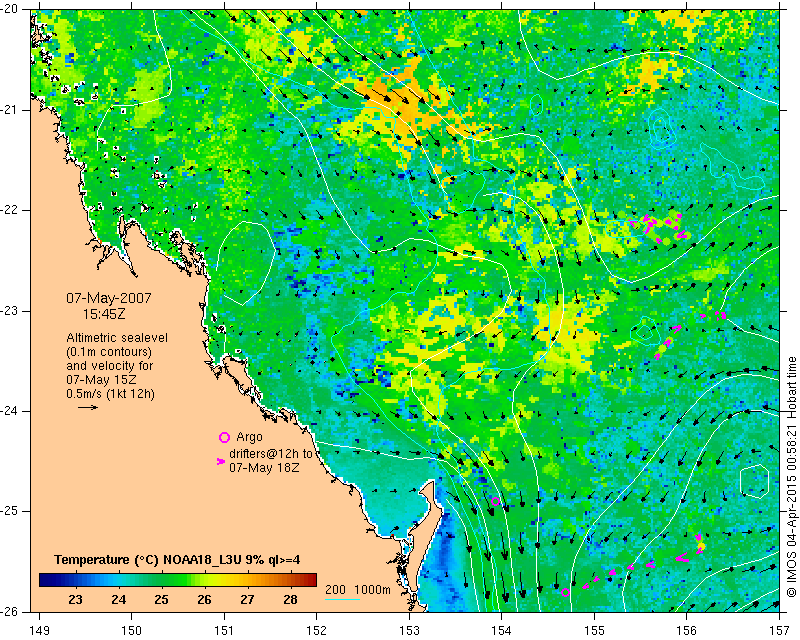Click the '(0.1m contours)' text line
This screenshot has width=800, height=640.
[109, 352]
